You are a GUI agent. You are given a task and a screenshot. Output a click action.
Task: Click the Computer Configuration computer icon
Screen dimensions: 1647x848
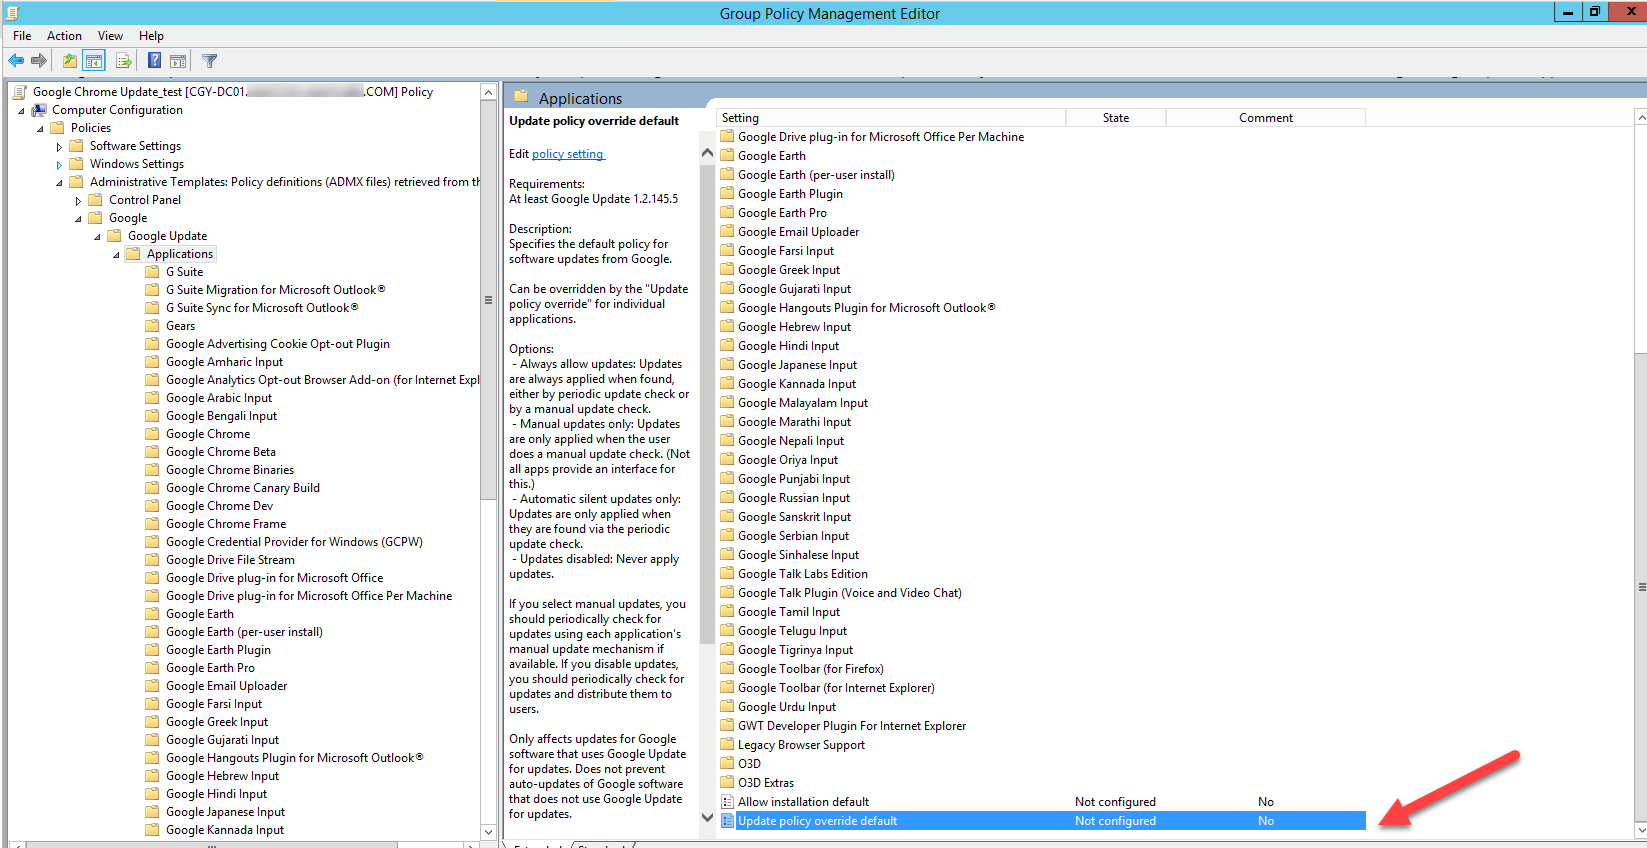[39, 110]
